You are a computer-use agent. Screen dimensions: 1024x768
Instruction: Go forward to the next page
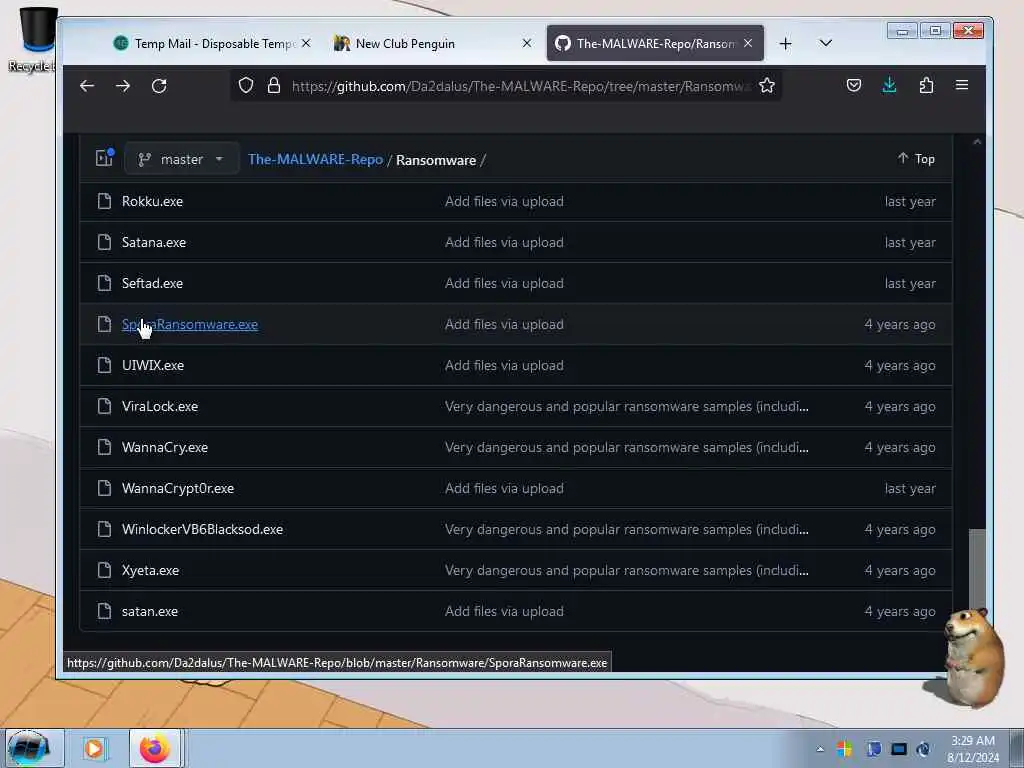pos(123,86)
